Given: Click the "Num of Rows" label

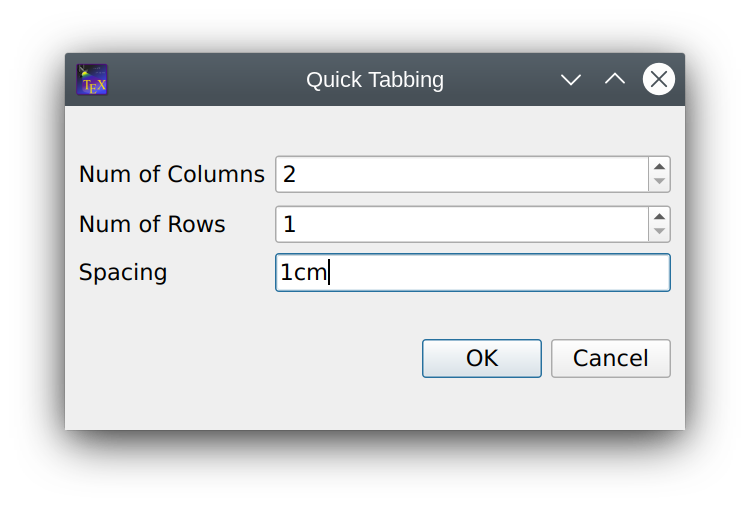Looking at the screenshot, I should pos(152,224).
